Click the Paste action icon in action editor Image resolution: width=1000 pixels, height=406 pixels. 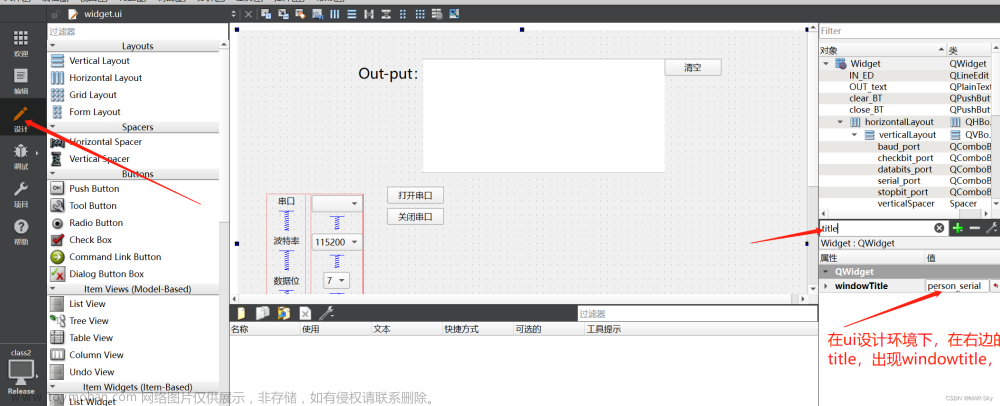coord(283,313)
